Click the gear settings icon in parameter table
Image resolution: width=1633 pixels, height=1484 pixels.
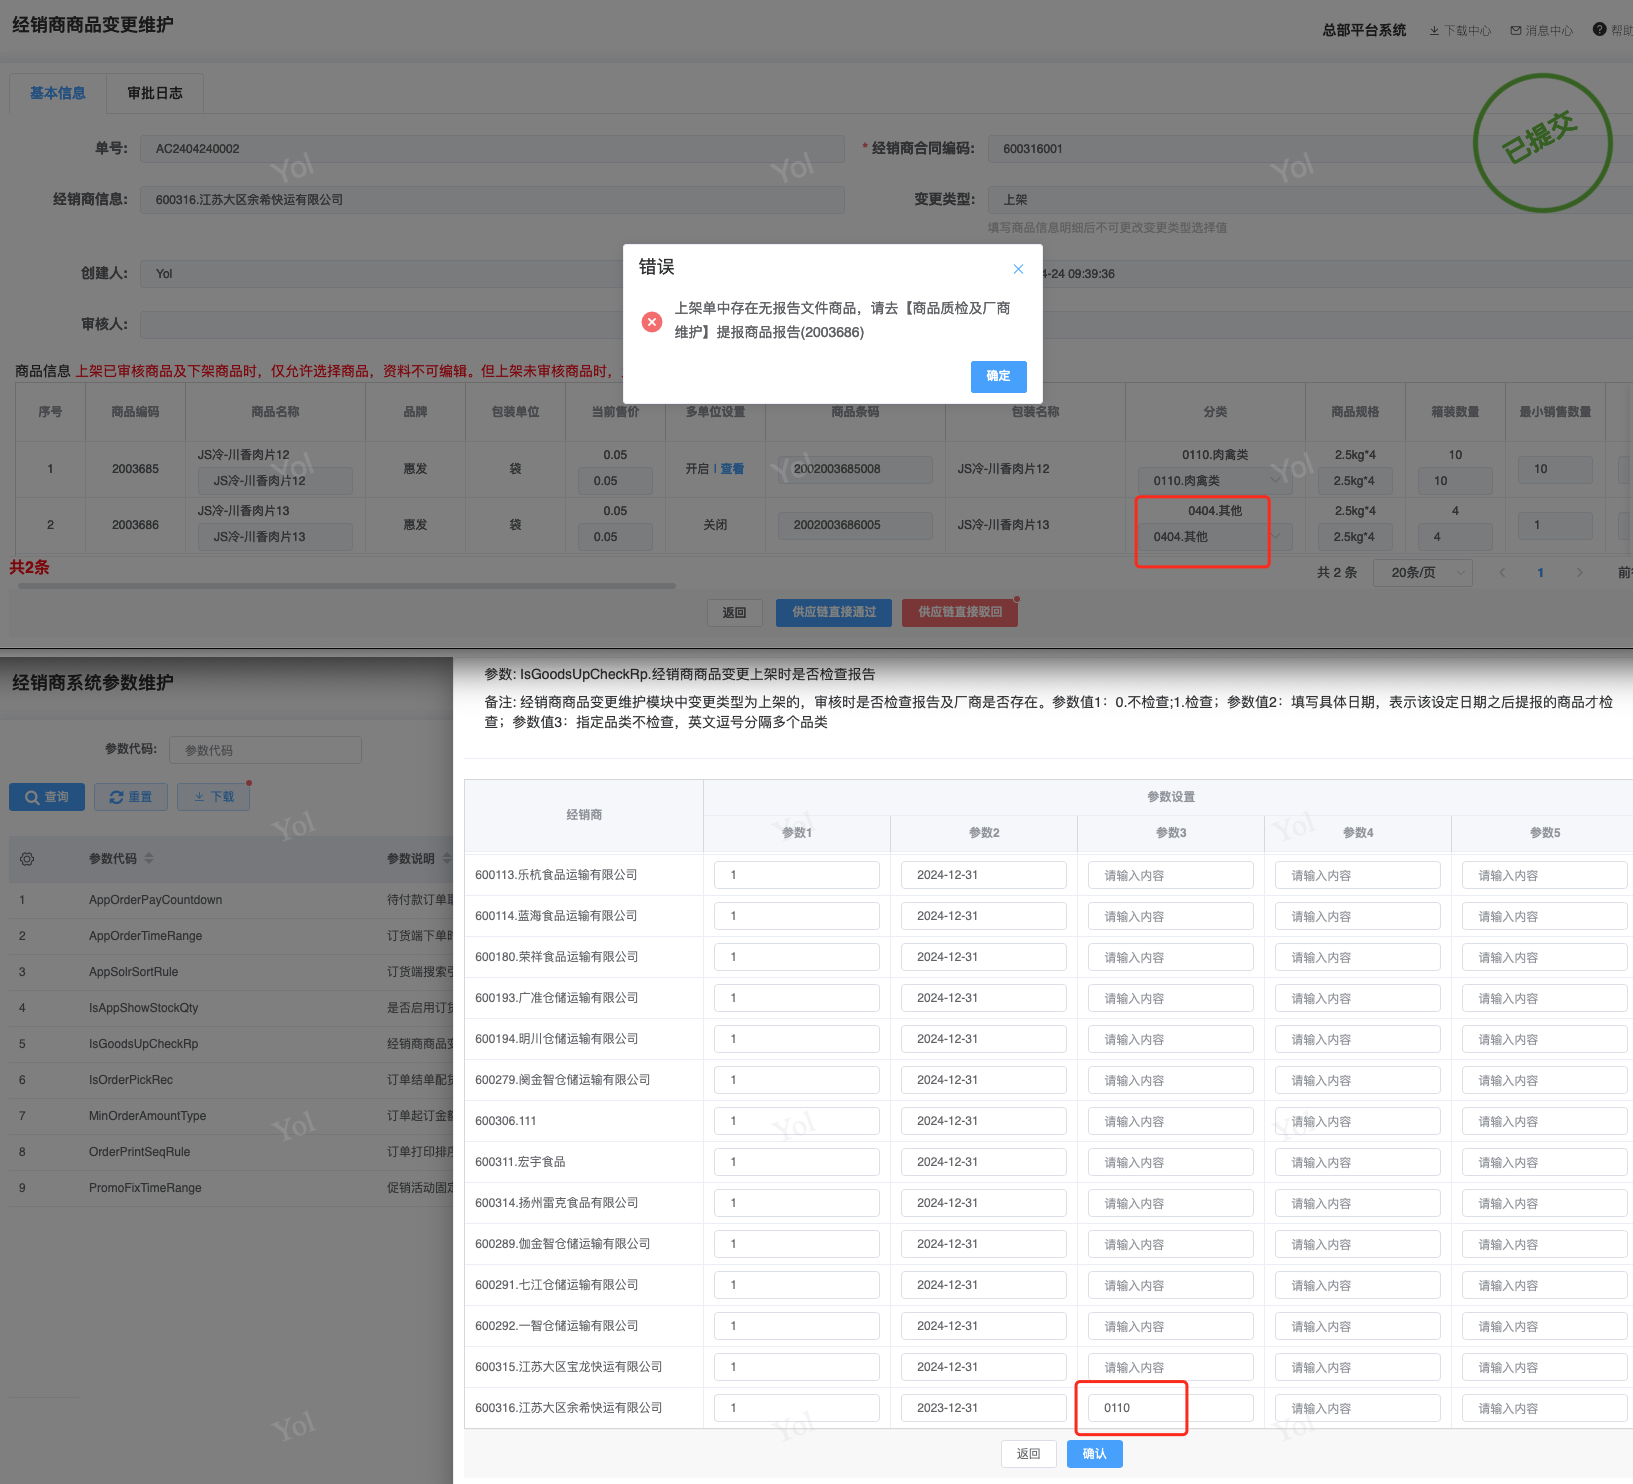pos(27,859)
